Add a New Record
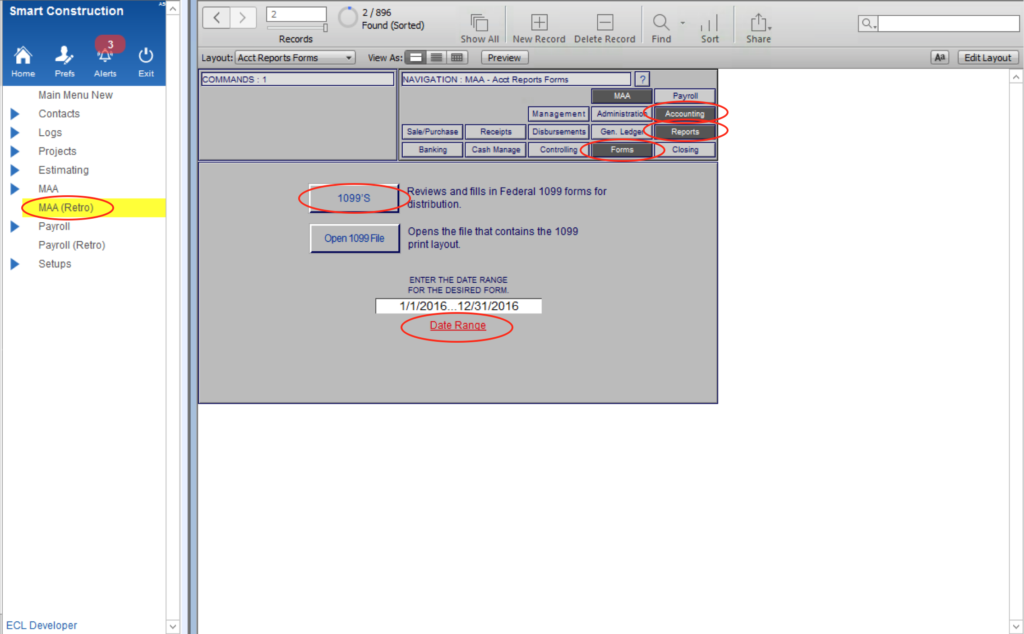This screenshot has width=1024, height=634. [538, 23]
